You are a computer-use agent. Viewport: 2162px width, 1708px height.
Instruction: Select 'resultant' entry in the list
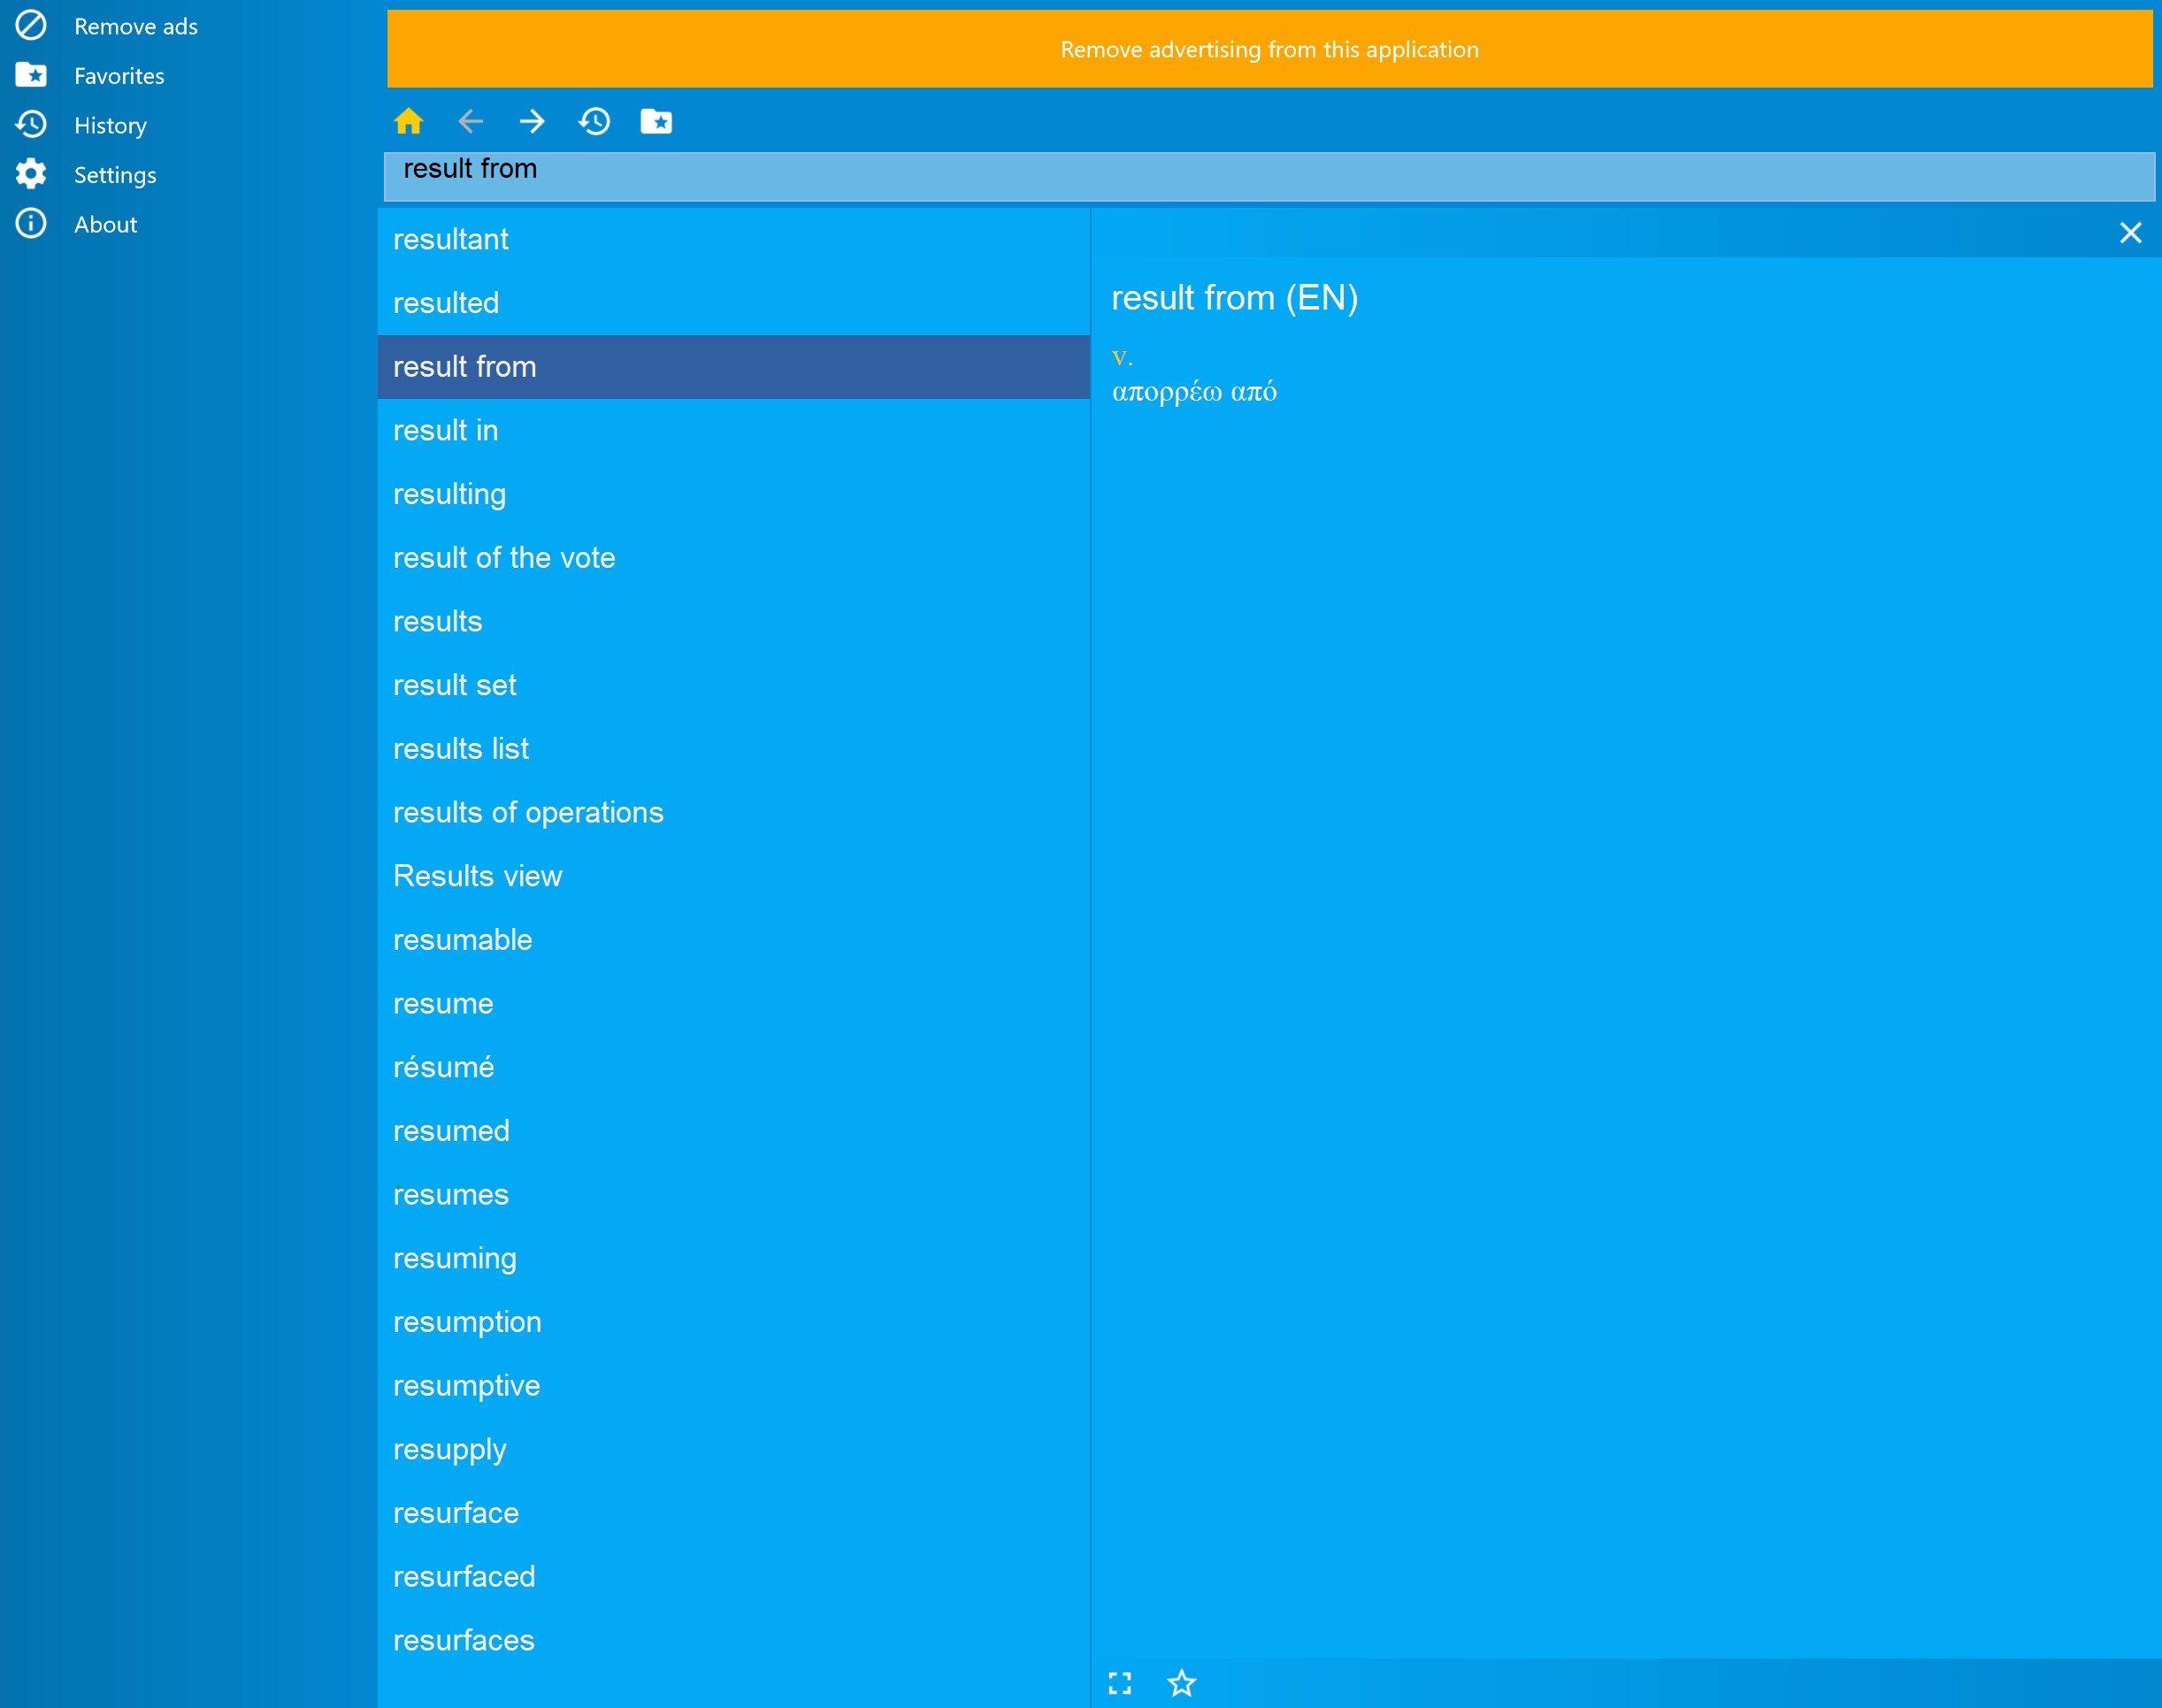pyautogui.click(x=450, y=239)
